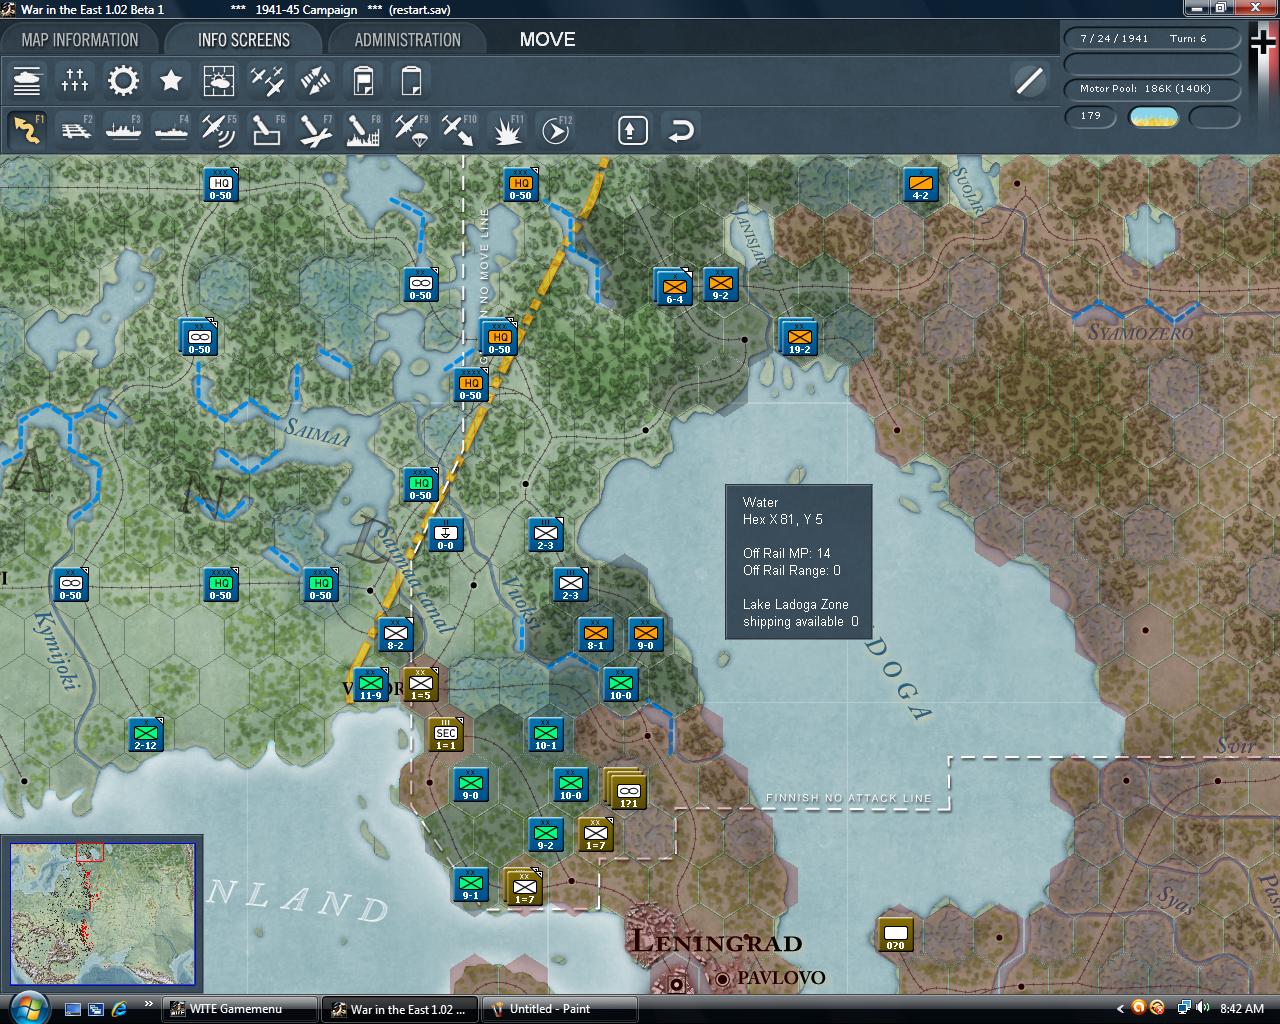Viewport: 1280px width, 1024px height.
Task: Select F6 bomb unit mode
Action: 267,130
